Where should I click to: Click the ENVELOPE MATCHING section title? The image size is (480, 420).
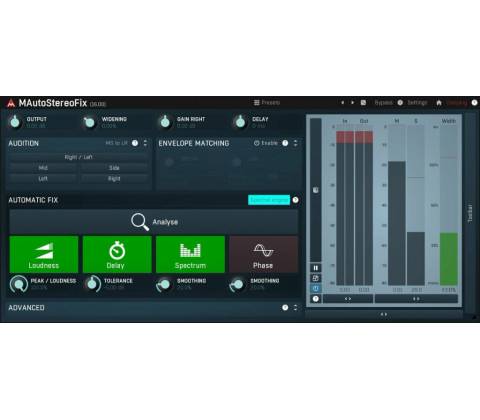pyautogui.click(x=194, y=143)
